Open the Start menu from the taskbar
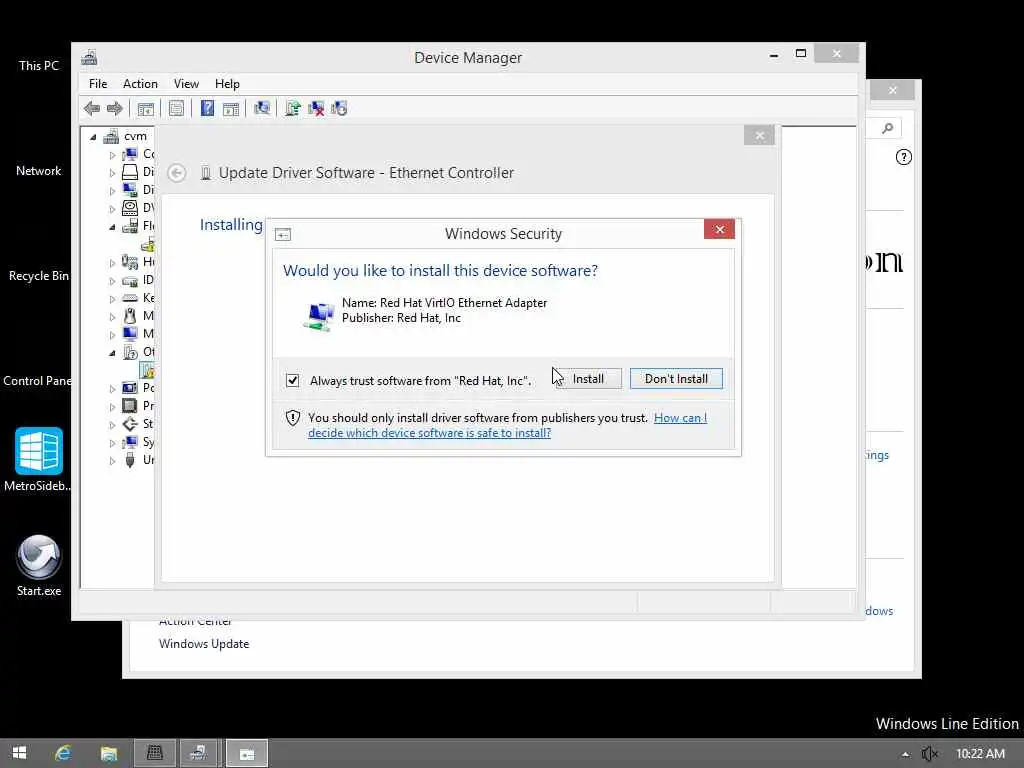Viewport: 1024px width, 768px height. pyautogui.click(x=19, y=753)
